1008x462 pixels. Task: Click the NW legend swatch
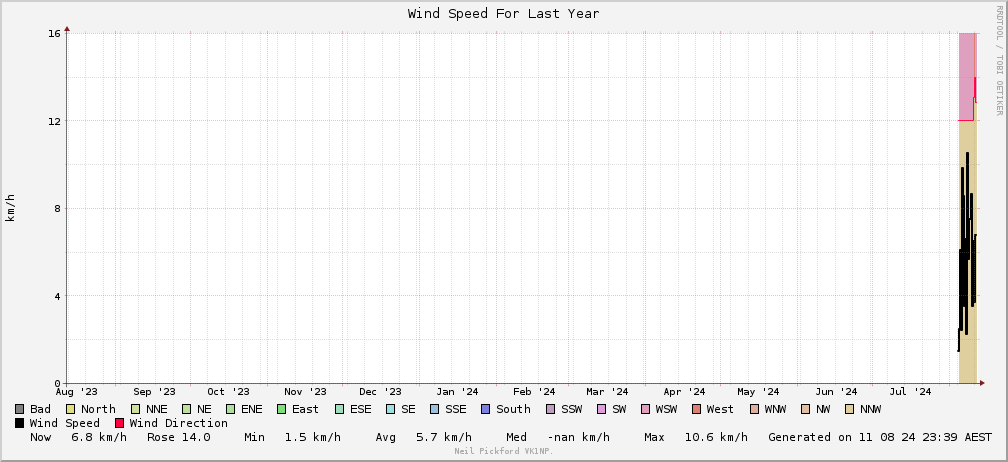[806, 409]
